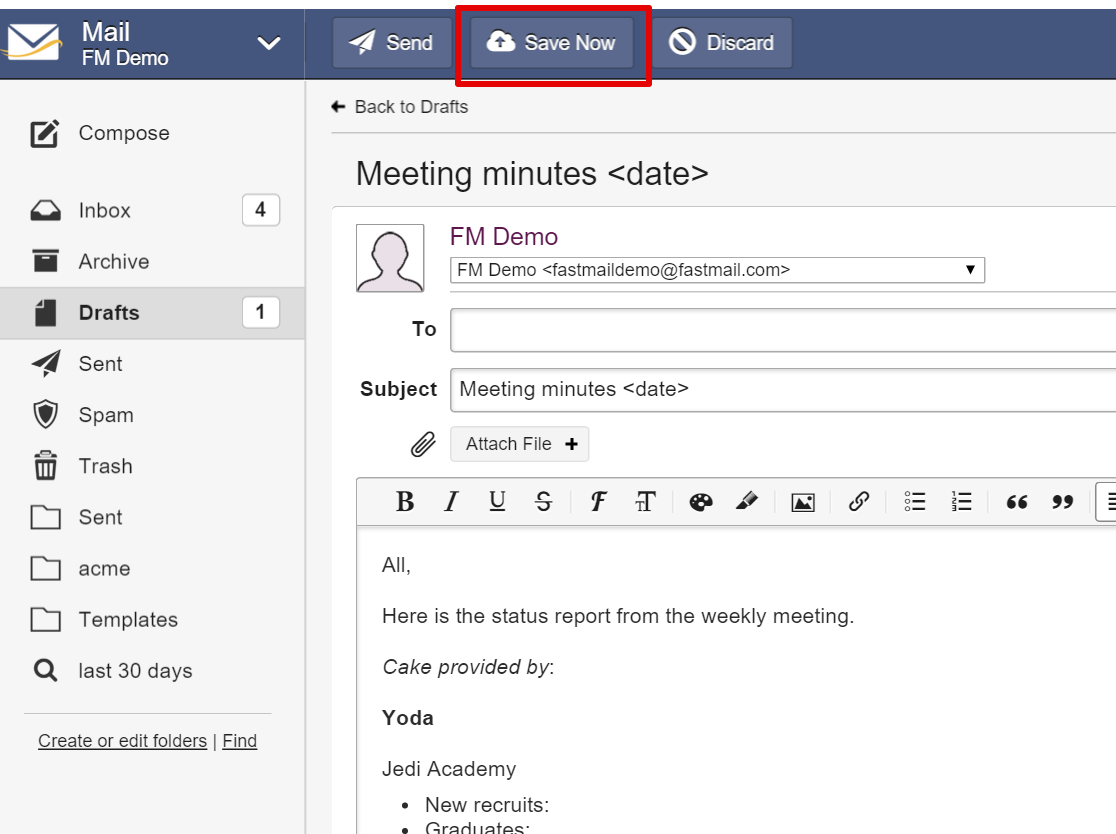
Task: Click the To recipient field
Action: [782, 330]
